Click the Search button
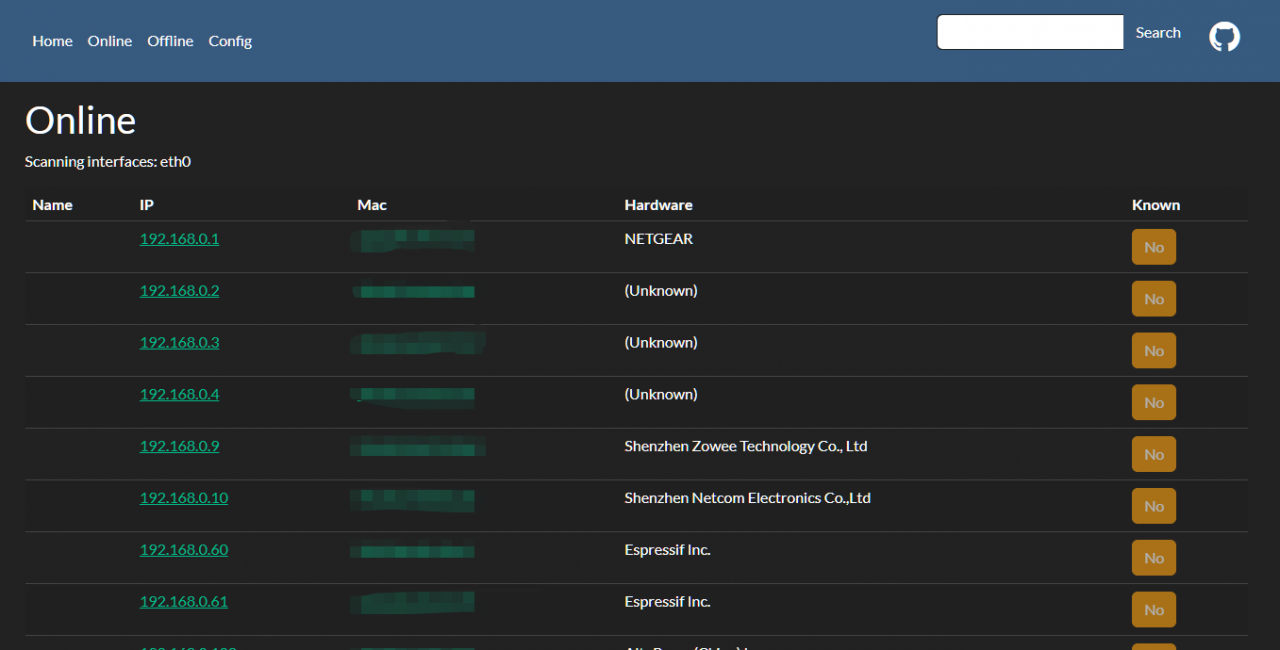This screenshot has height=650, width=1280. [x=1158, y=33]
